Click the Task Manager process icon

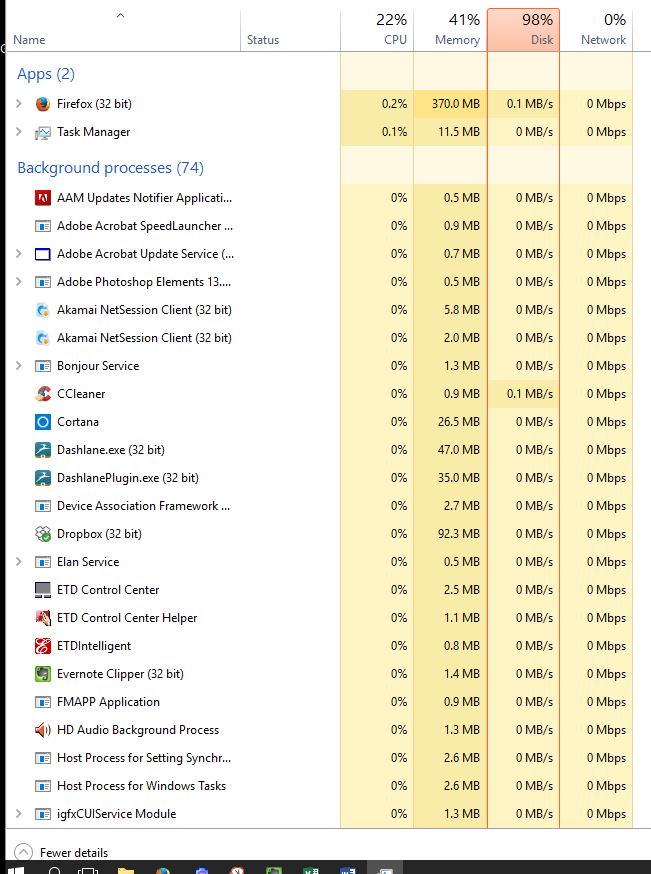(43, 132)
